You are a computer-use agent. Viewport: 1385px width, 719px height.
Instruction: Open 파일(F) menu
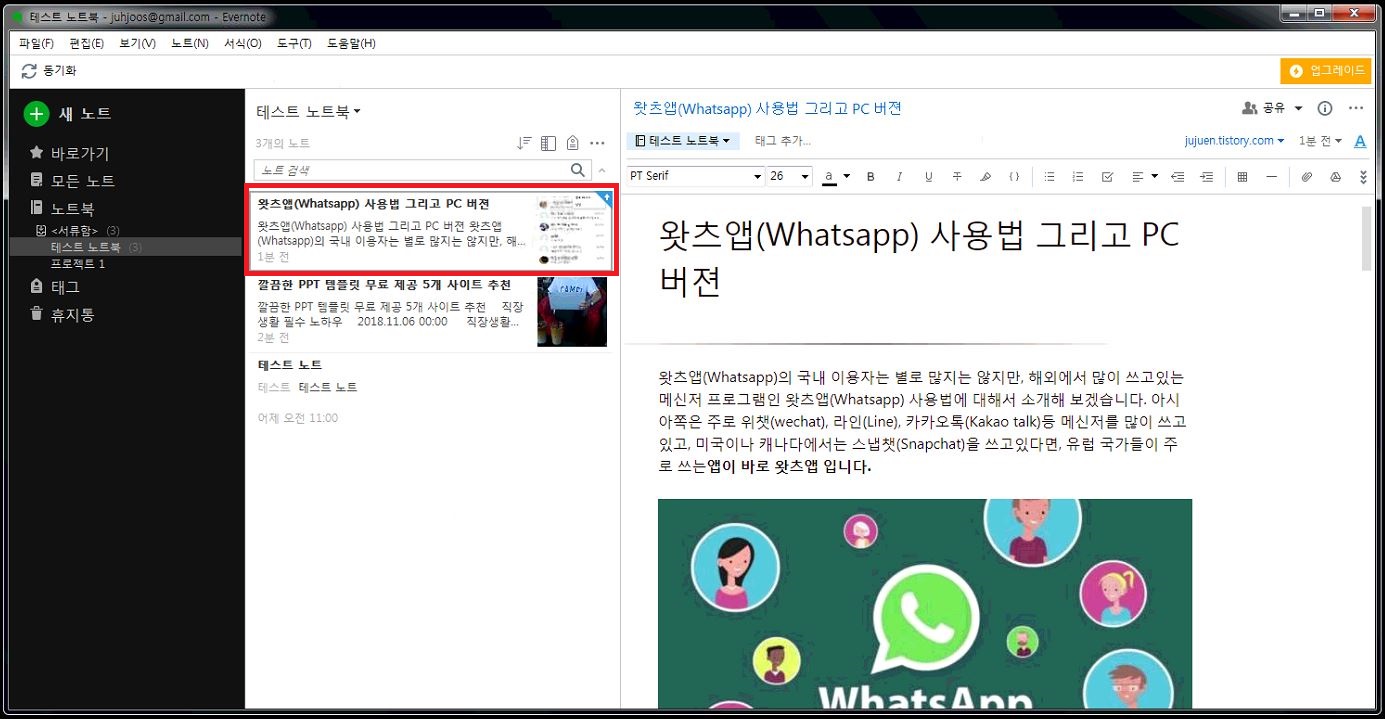pyautogui.click(x=37, y=43)
